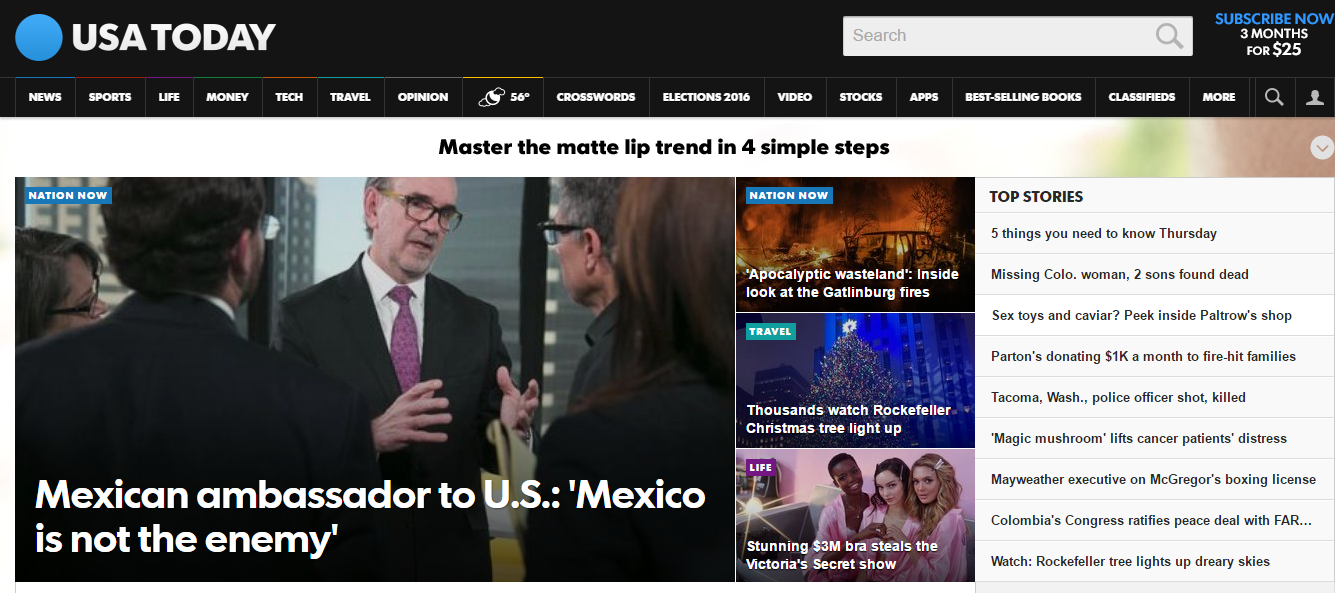Screen dimensions: 1335x593
Task: Go to BEST-SELLING BOOKS
Action: point(1023,97)
